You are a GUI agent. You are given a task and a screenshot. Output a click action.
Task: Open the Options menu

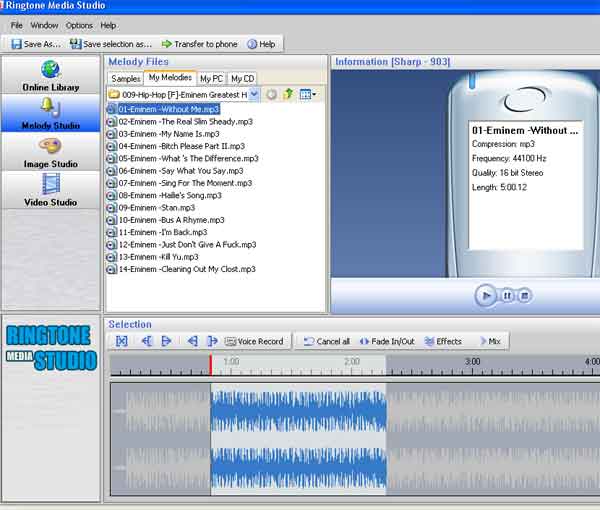coord(79,25)
